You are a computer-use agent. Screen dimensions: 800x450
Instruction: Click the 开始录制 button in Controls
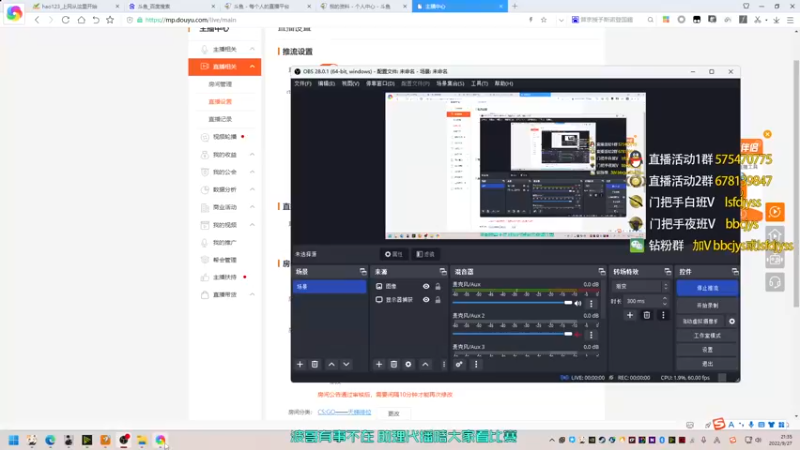coord(707,306)
